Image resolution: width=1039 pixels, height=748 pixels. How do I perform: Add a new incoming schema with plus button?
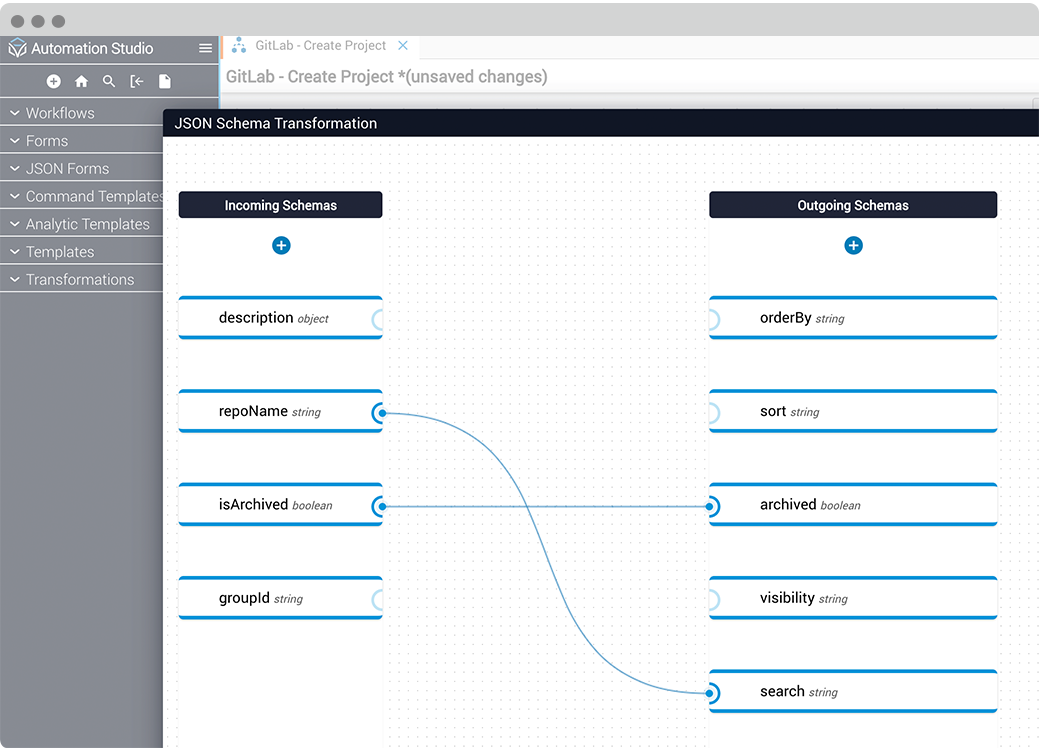point(281,245)
